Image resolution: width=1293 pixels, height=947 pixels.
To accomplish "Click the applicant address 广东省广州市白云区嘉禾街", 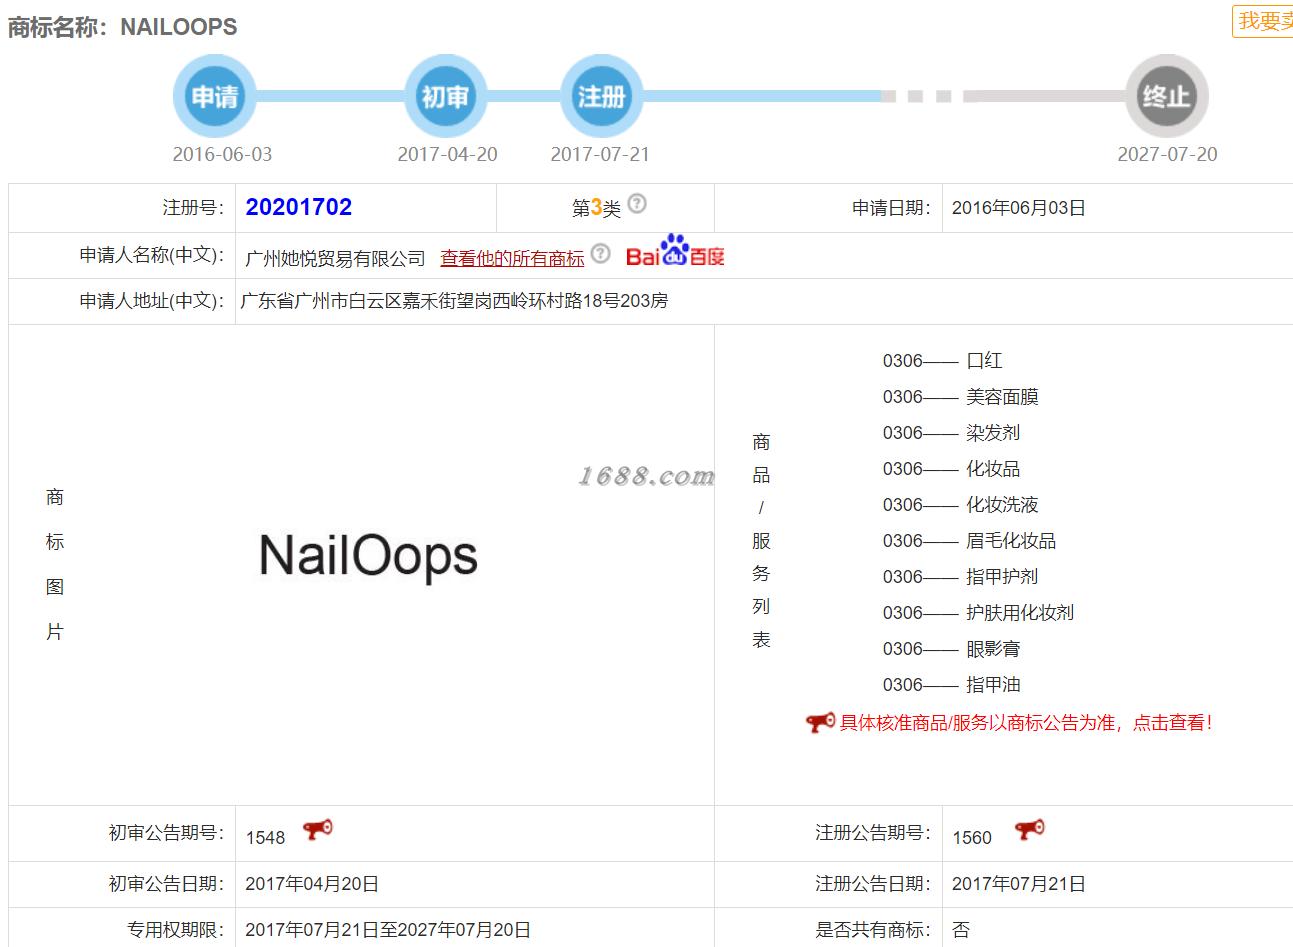I will [454, 300].
